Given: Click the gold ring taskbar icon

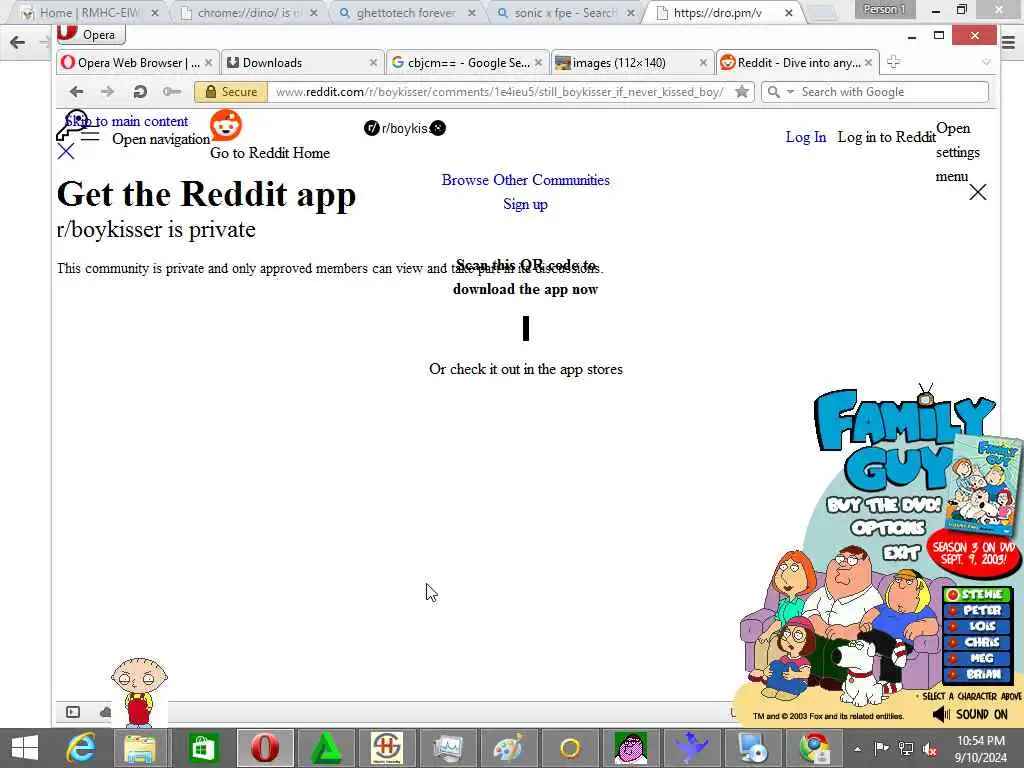Looking at the screenshot, I should (x=569, y=748).
